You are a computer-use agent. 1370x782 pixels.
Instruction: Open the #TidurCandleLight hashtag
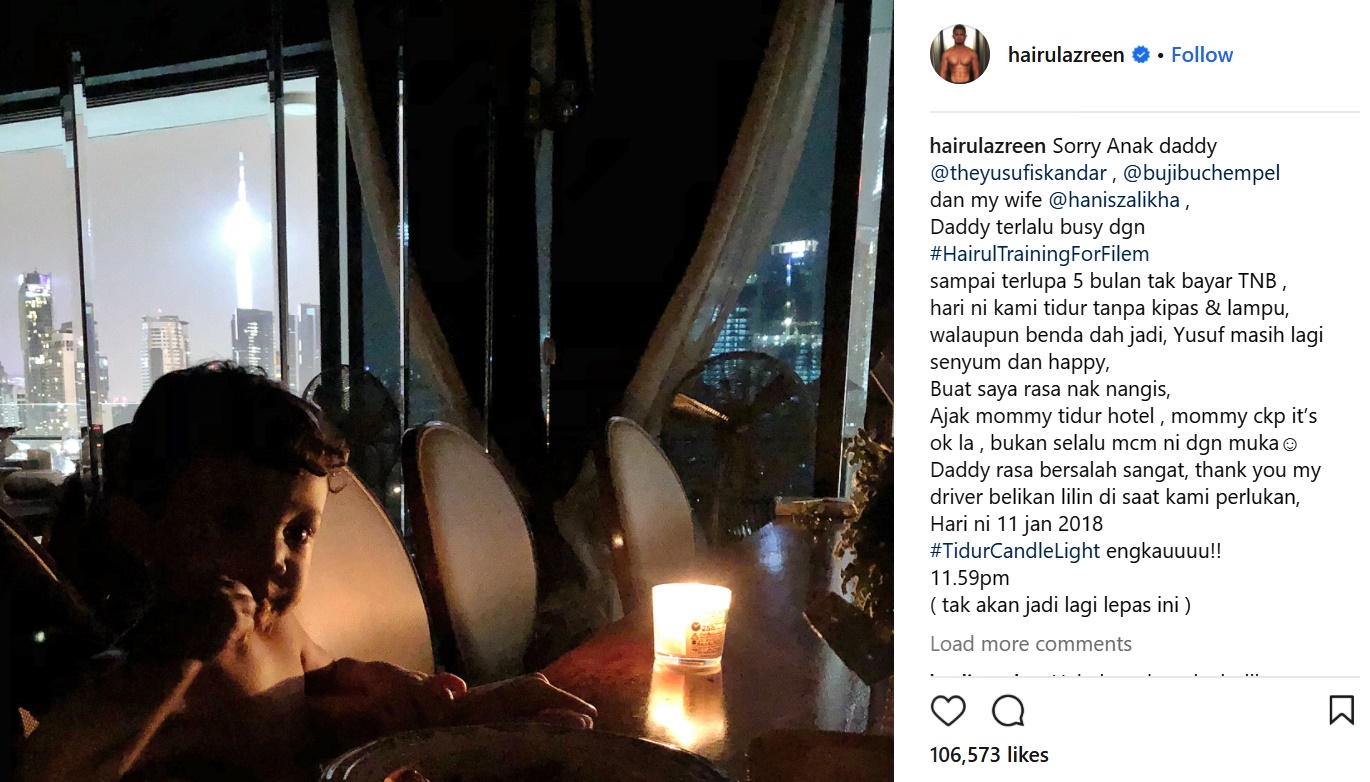point(1015,551)
